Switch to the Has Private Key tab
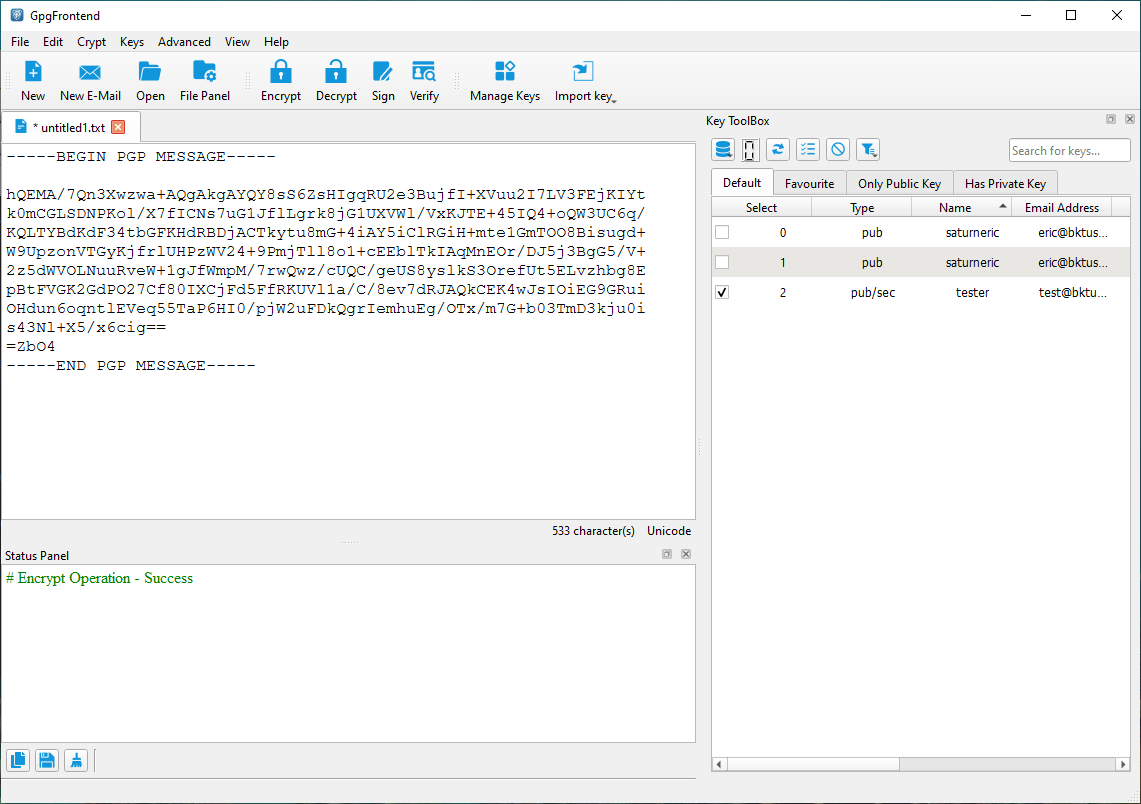Image resolution: width=1141 pixels, height=804 pixels. 1005,184
